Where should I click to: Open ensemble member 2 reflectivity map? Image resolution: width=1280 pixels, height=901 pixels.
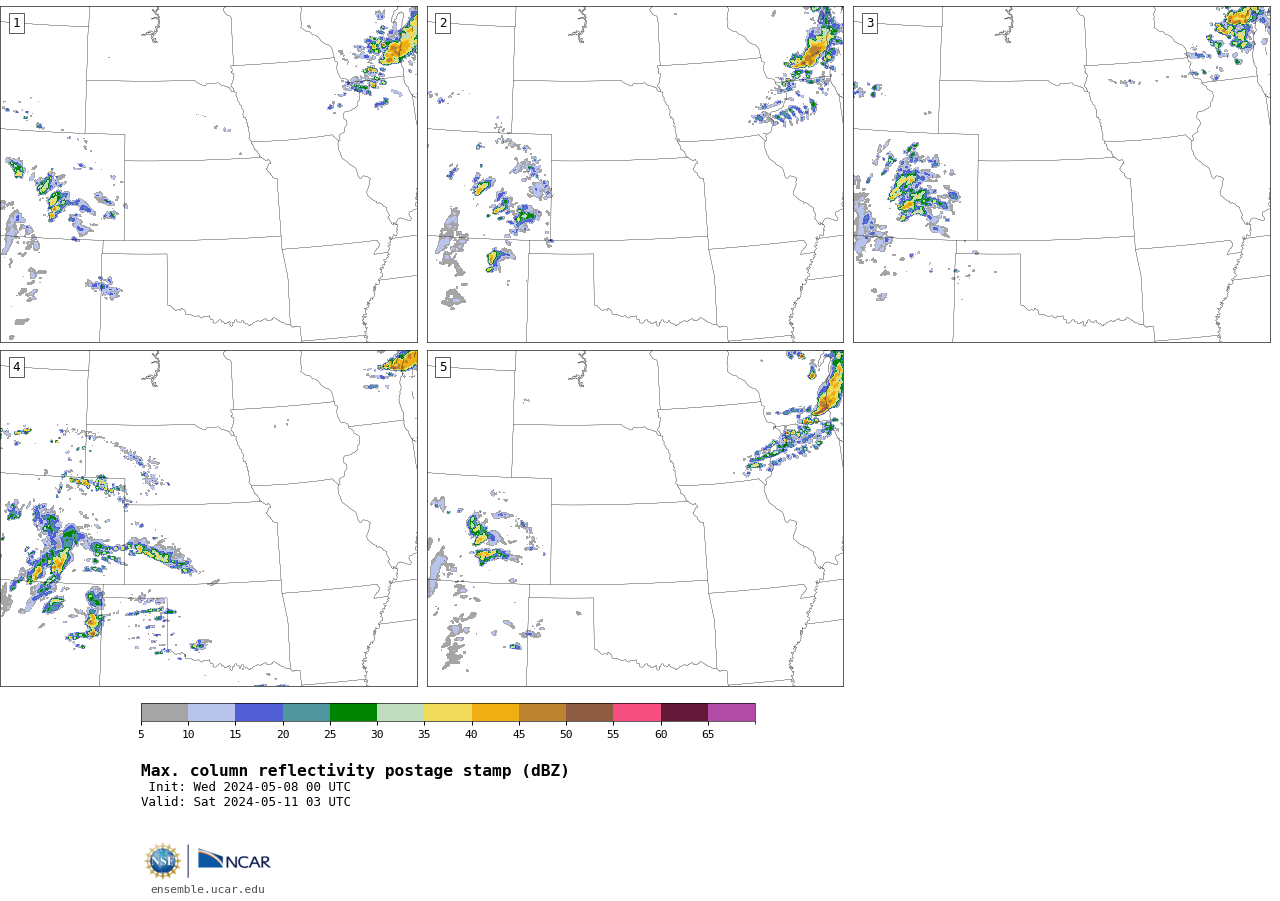coord(635,174)
